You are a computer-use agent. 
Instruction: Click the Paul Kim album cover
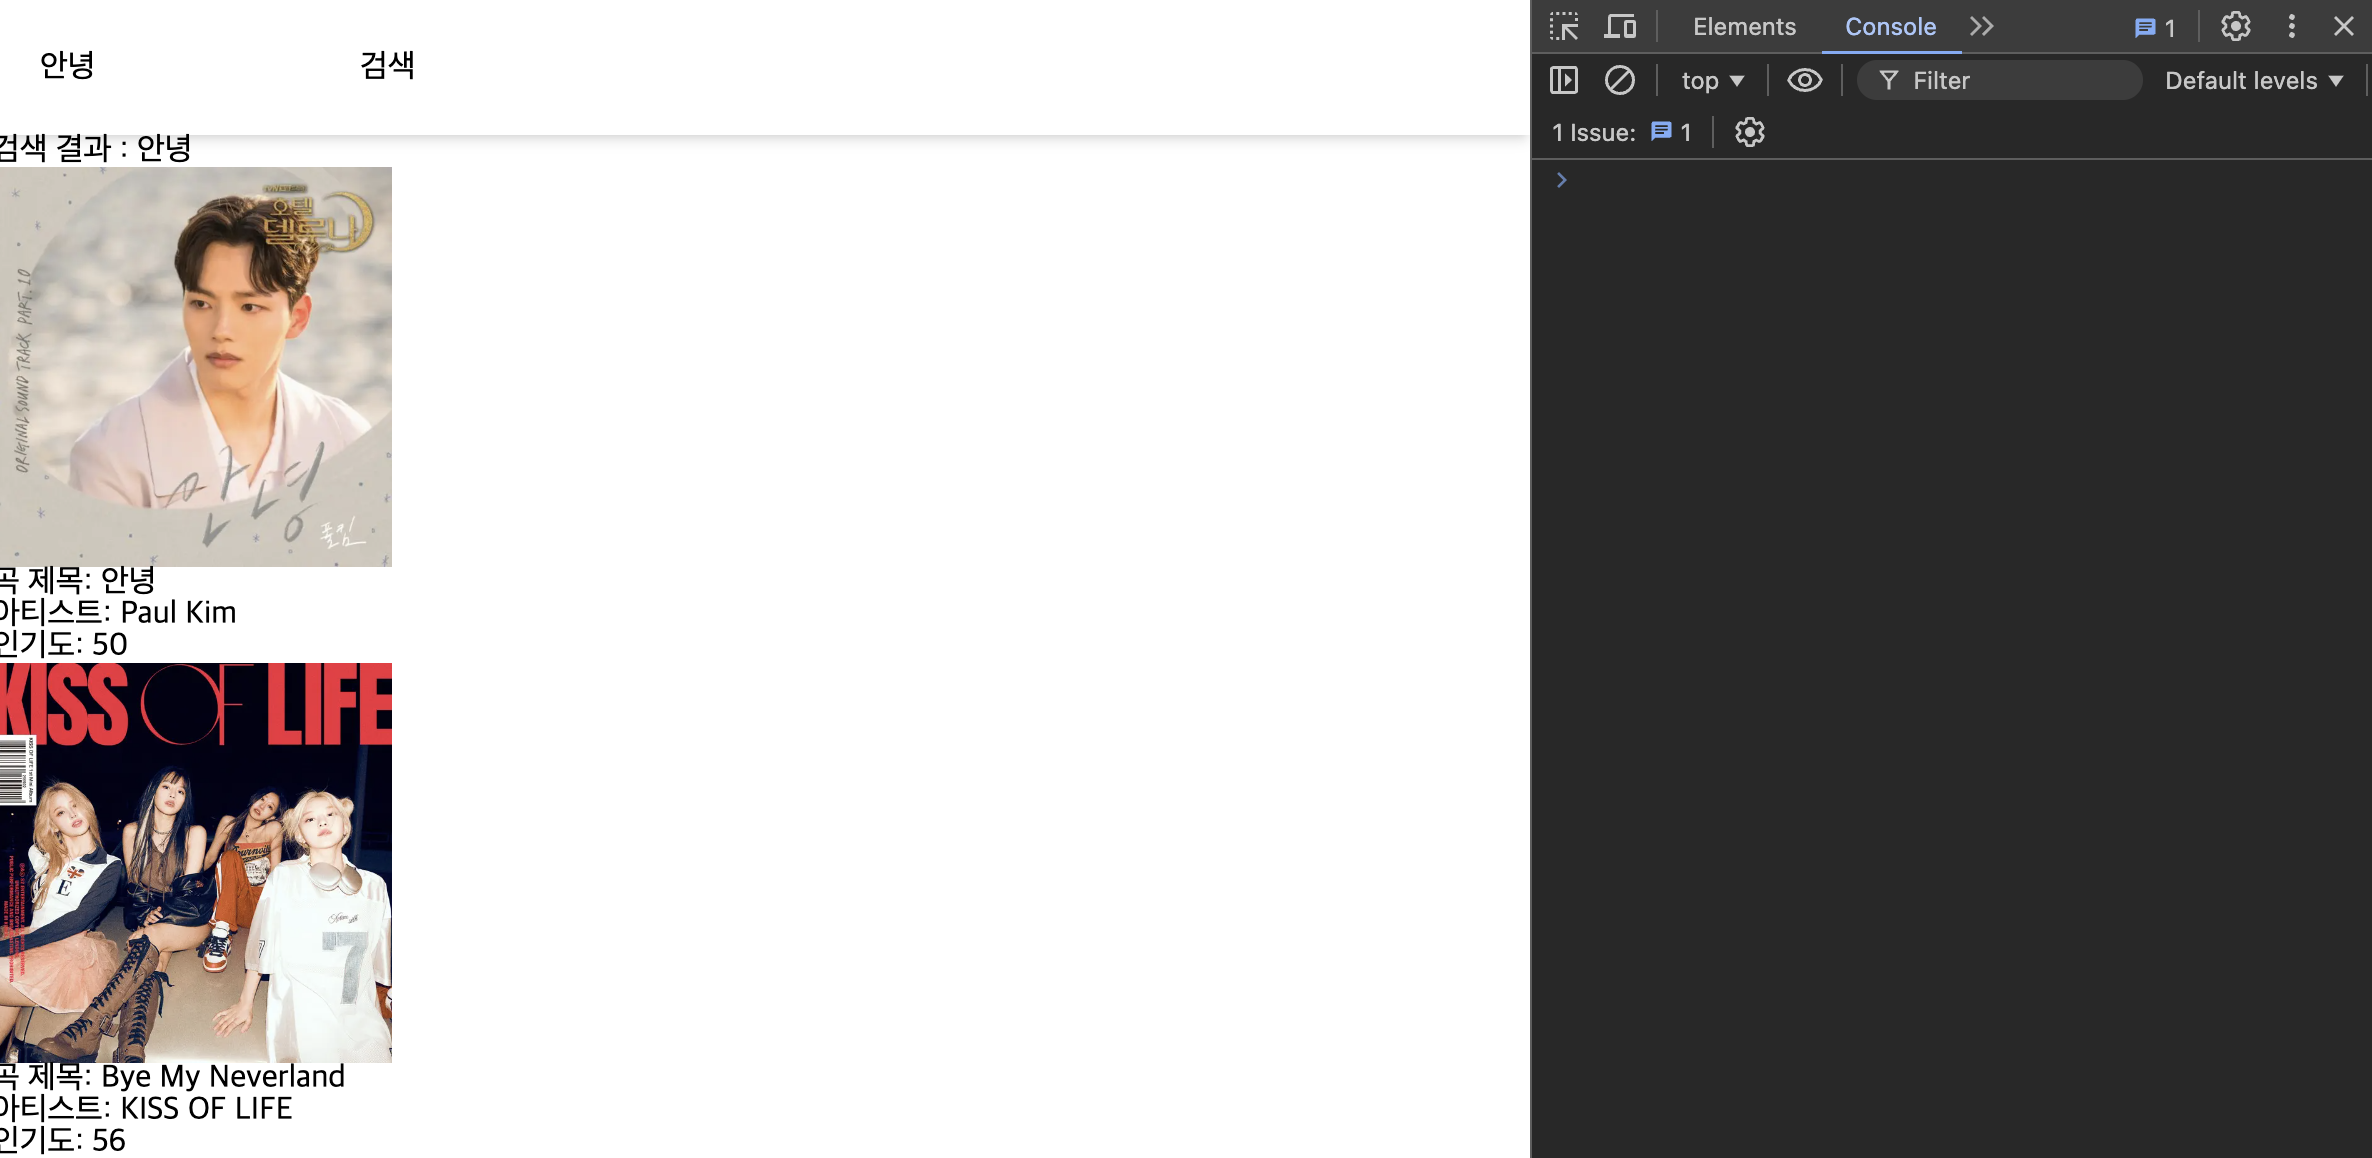[x=196, y=366]
